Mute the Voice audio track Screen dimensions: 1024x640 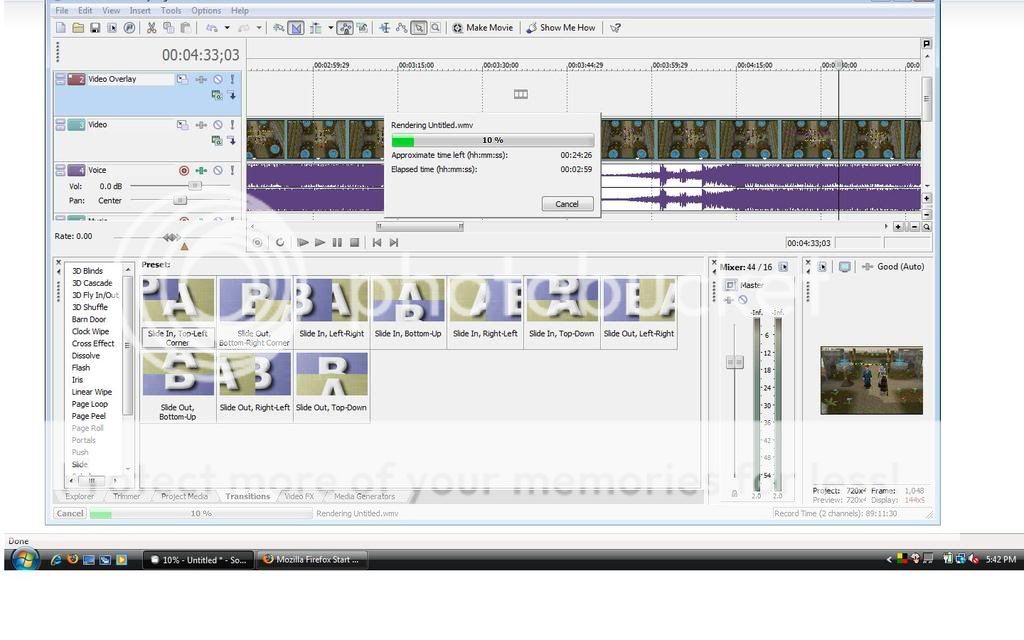coord(217,171)
